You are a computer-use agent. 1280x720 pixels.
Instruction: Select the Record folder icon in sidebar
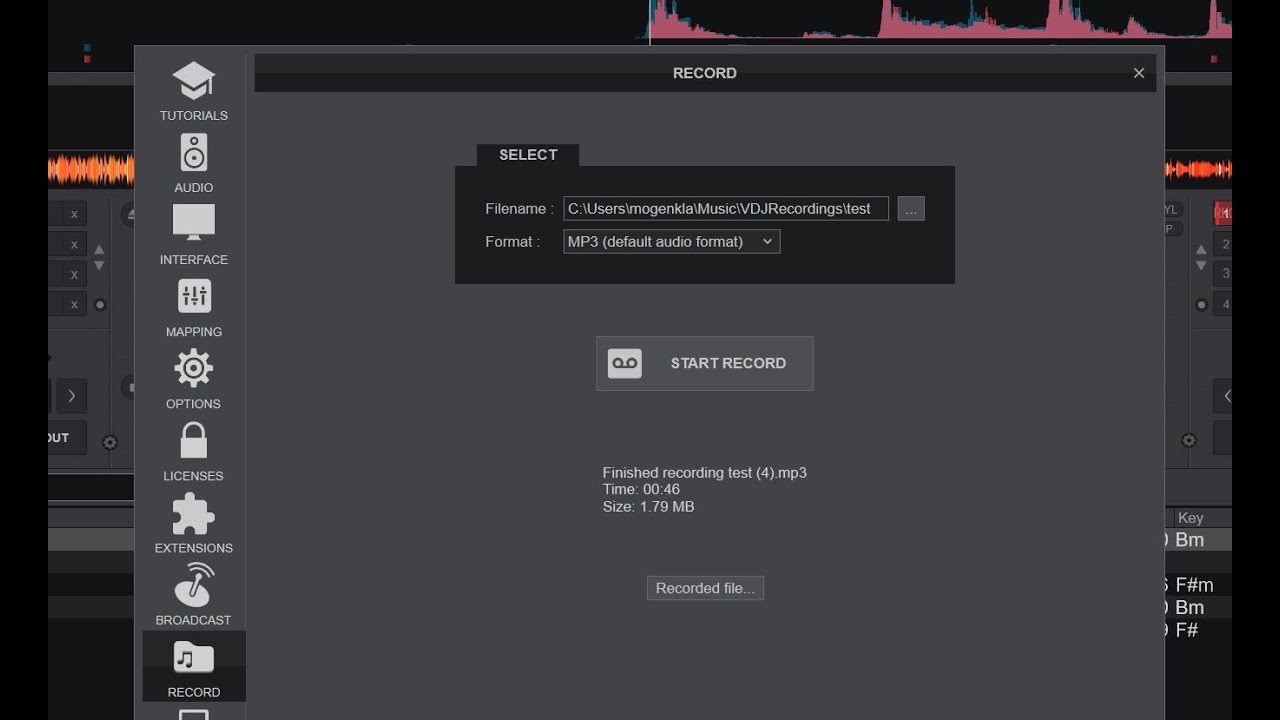pyautogui.click(x=194, y=657)
